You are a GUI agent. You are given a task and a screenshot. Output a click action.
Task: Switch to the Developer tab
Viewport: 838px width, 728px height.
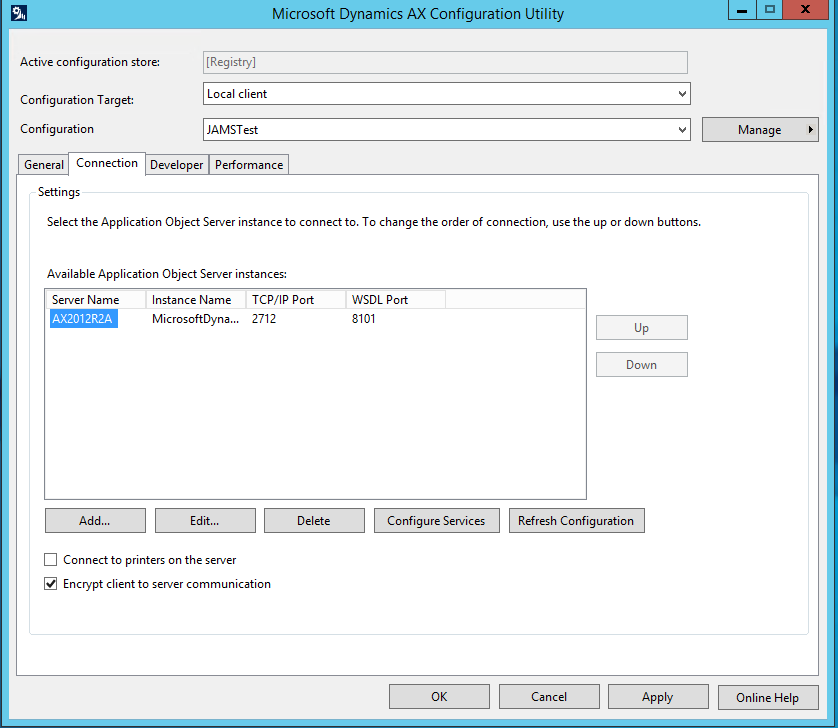click(x=176, y=163)
